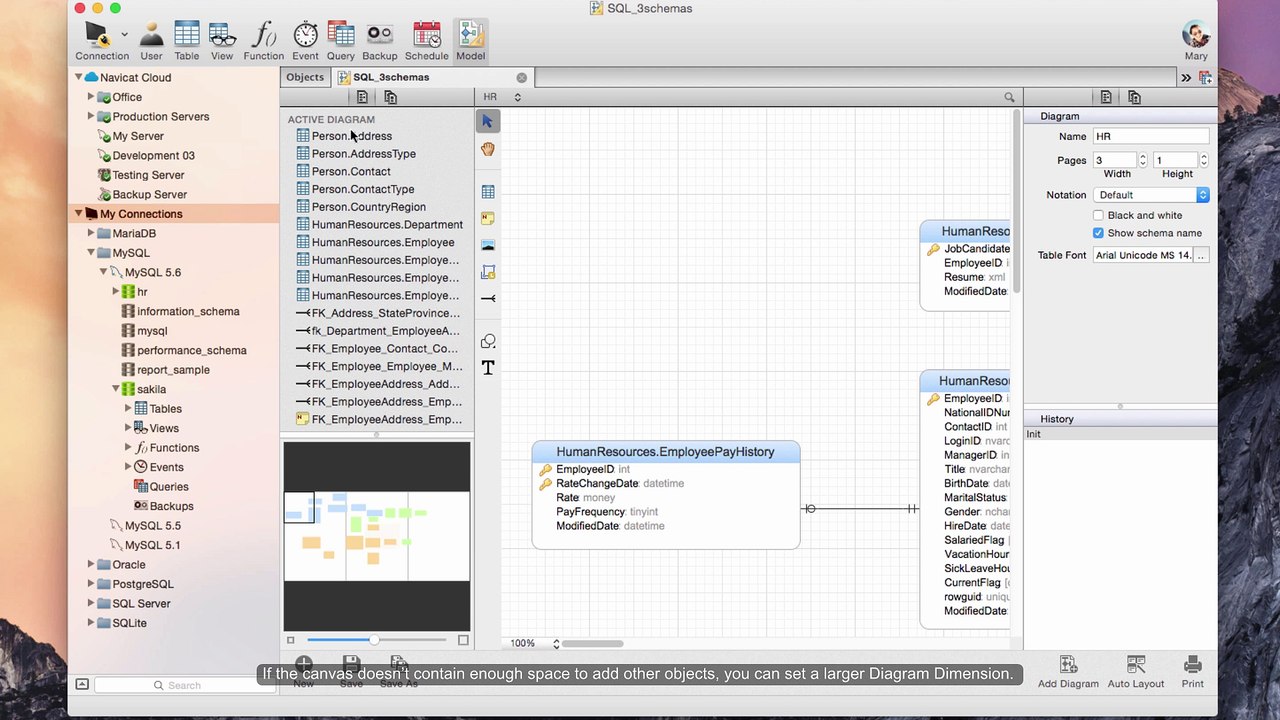1280x720 pixels.
Task: Toggle Show schema name checkbox
Action: [1098, 233]
